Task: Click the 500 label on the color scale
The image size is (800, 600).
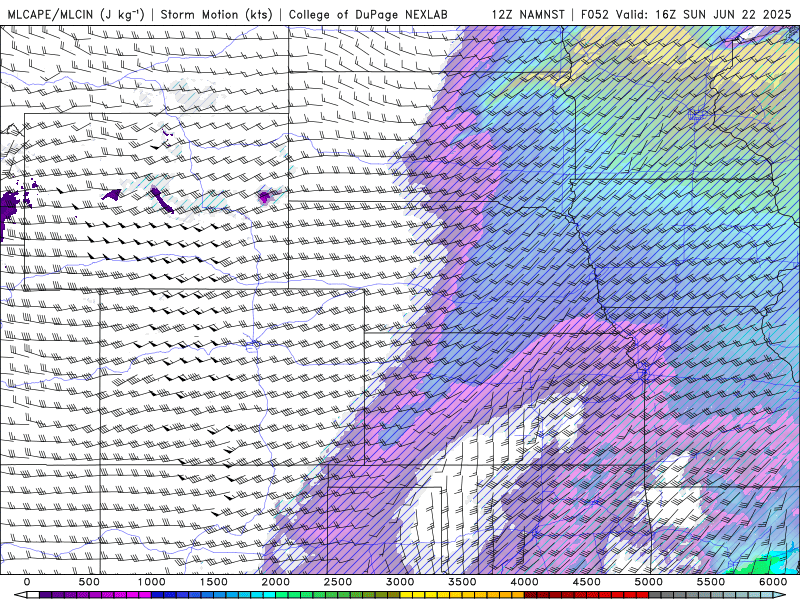Action: tap(89, 582)
